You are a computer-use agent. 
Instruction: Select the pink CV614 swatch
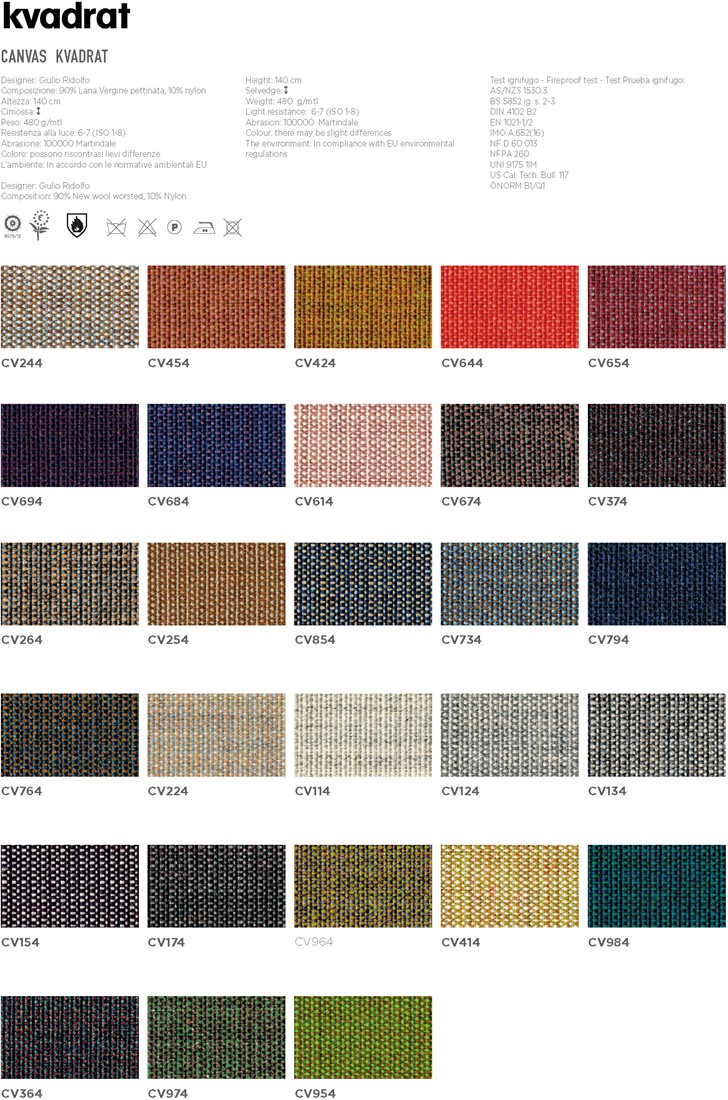(x=363, y=445)
